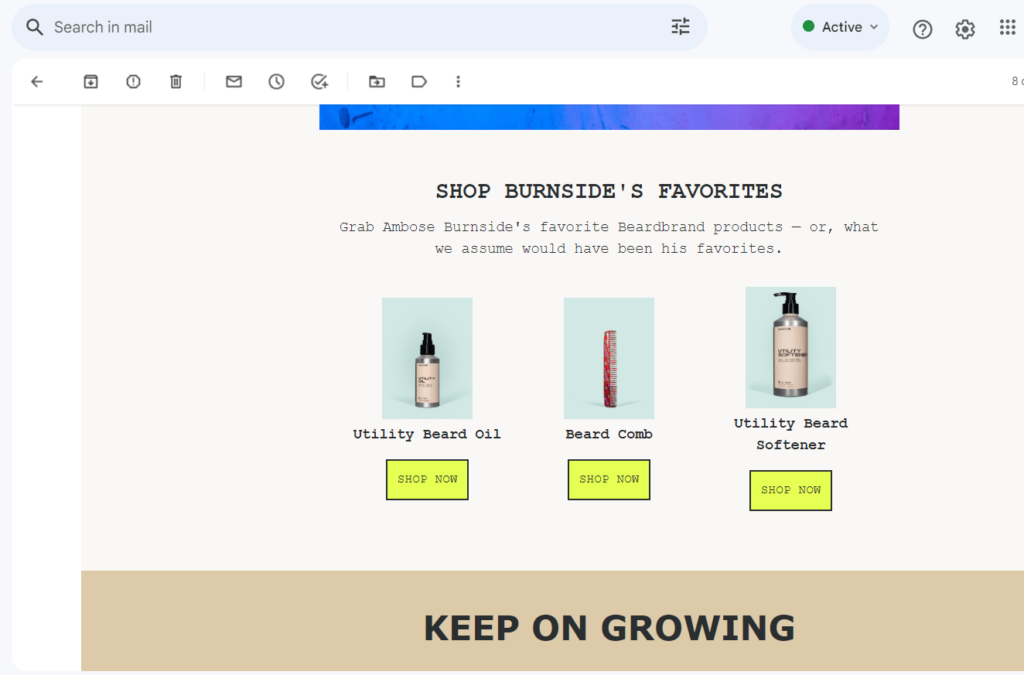Report this email as spam
1024x675 pixels.
(133, 82)
